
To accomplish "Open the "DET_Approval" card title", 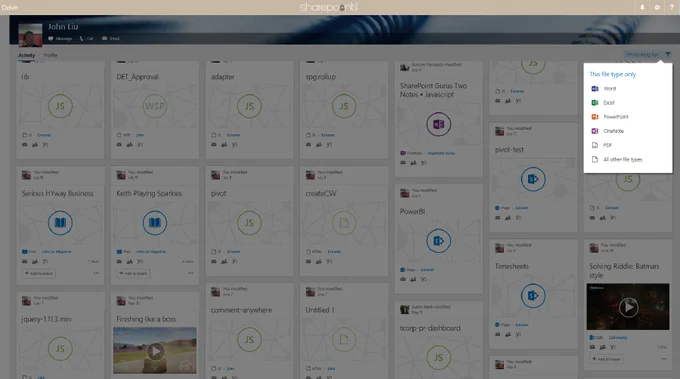I will click(x=137, y=77).
